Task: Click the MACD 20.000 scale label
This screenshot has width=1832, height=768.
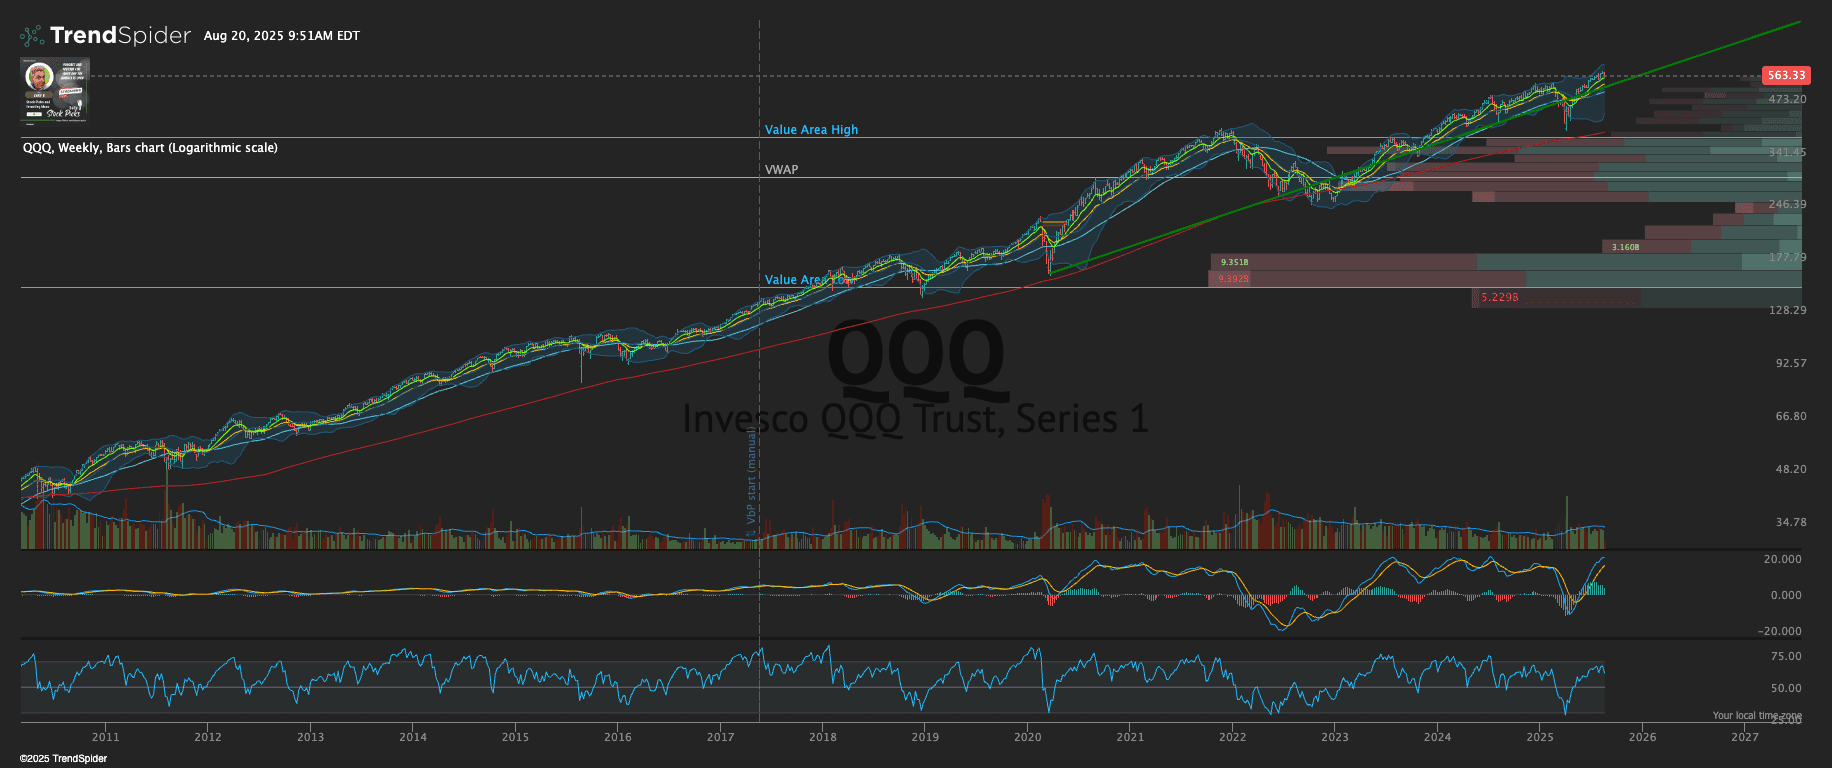Action: 1783,559
